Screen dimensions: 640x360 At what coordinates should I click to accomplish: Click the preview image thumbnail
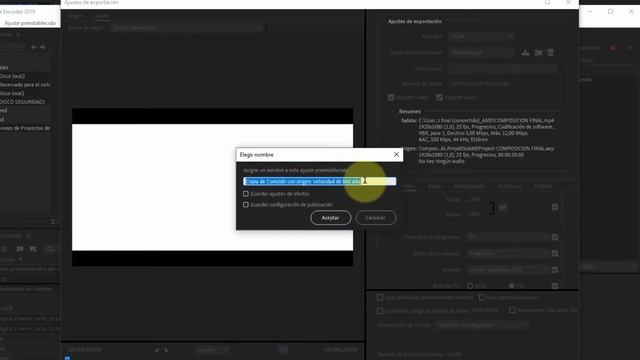pos(213,187)
